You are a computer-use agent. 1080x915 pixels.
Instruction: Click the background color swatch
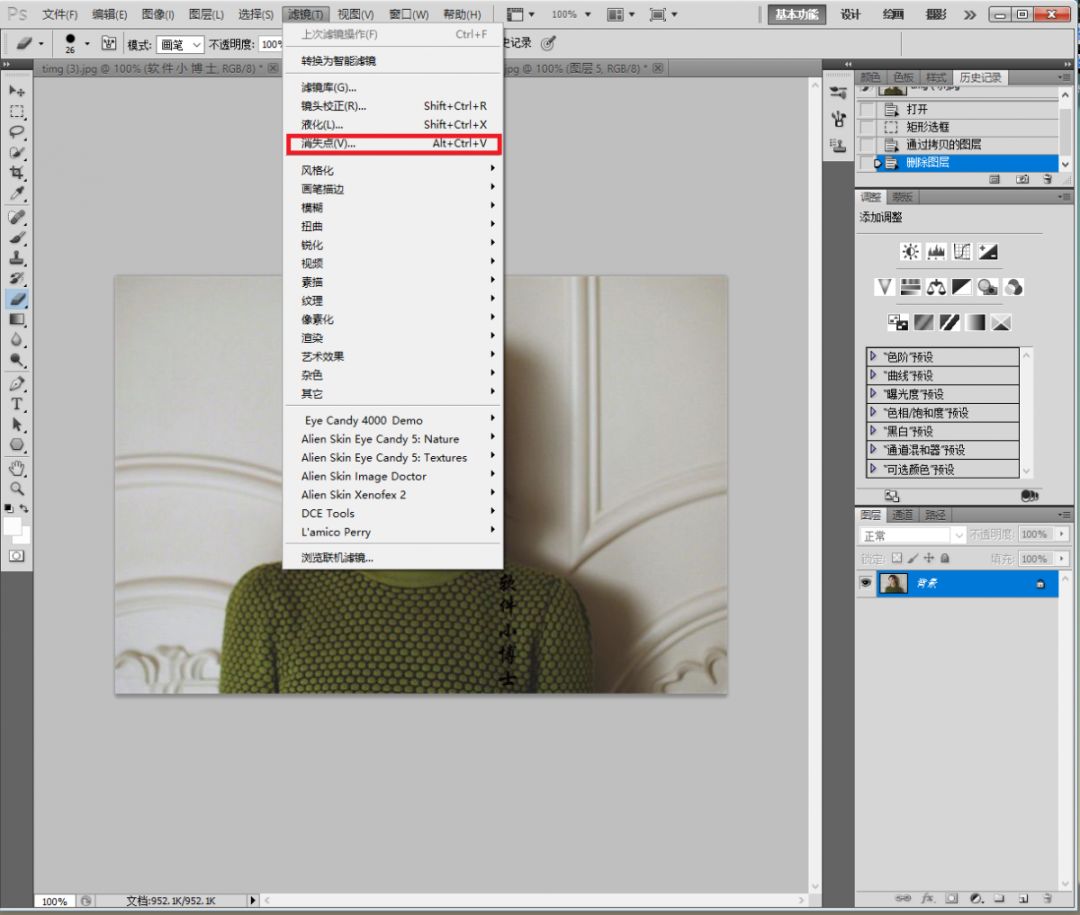pyautogui.click(x=23, y=535)
